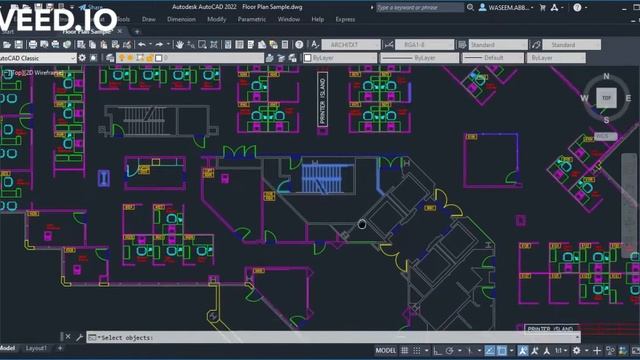Open the layer 0 list dropdown
This screenshot has height=360, width=640.
coord(190,58)
